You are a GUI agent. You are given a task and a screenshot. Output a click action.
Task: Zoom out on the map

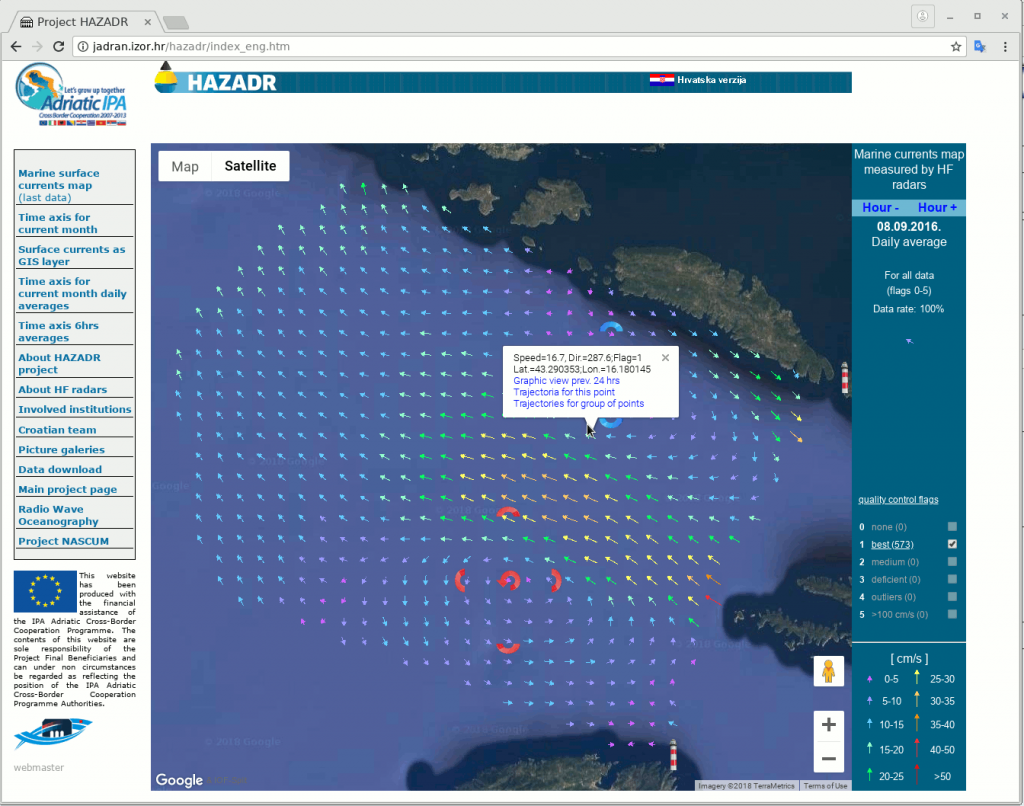pos(828,760)
